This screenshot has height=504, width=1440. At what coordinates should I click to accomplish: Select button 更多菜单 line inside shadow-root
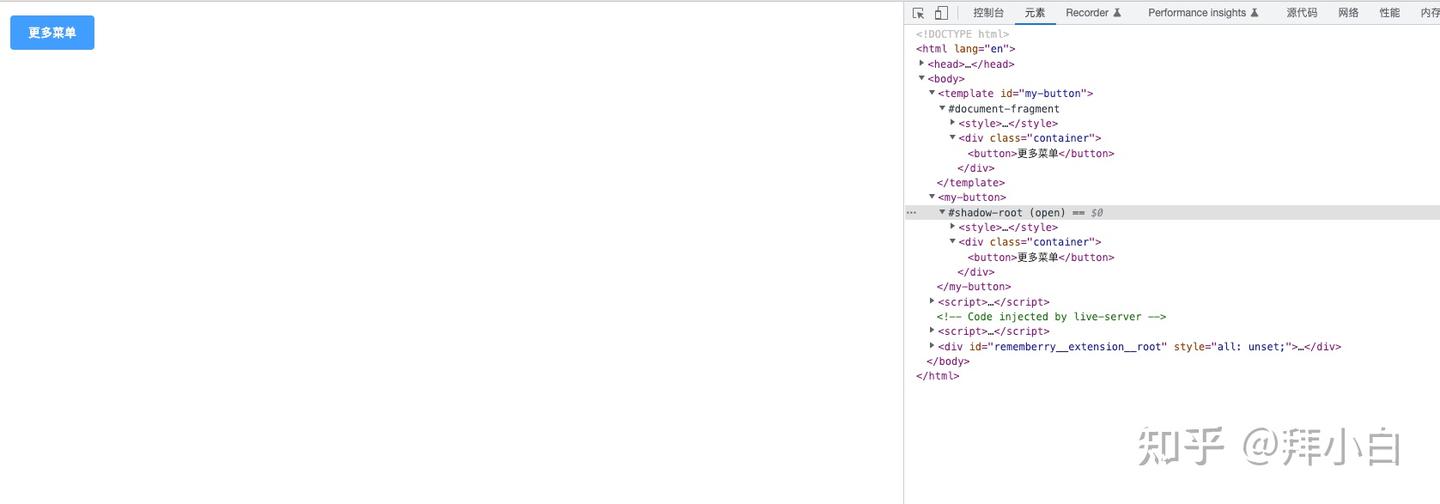tap(1041, 257)
